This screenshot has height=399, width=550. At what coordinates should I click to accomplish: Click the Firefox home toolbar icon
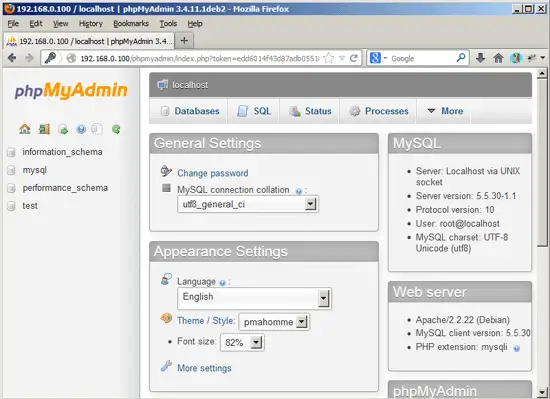pos(498,58)
